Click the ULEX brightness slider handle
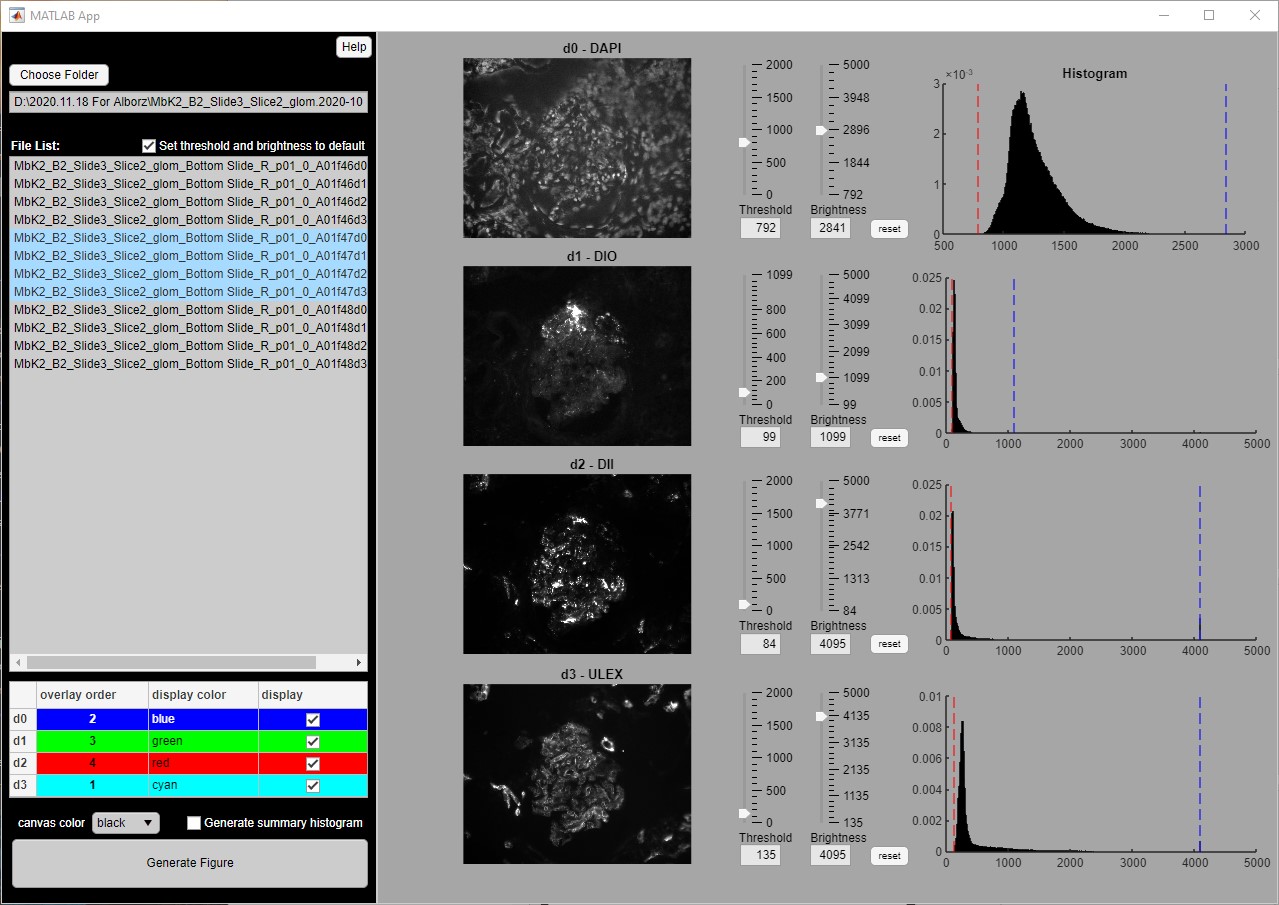The width and height of the screenshot is (1279, 905). 821,716
